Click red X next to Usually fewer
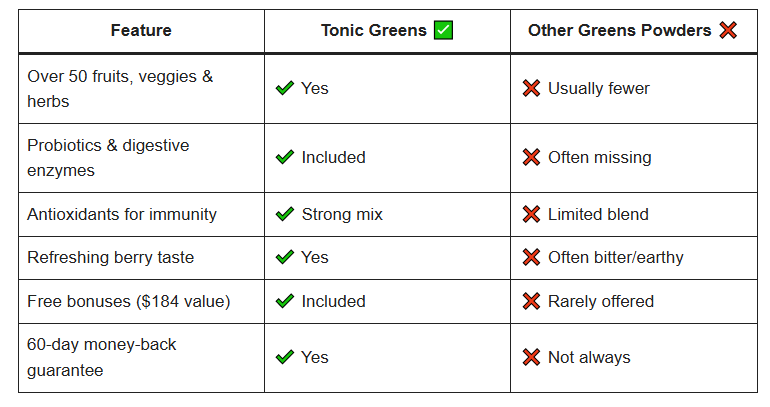Viewport: 770px width, 407px height. pyautogui.click(x=531, y=89)
